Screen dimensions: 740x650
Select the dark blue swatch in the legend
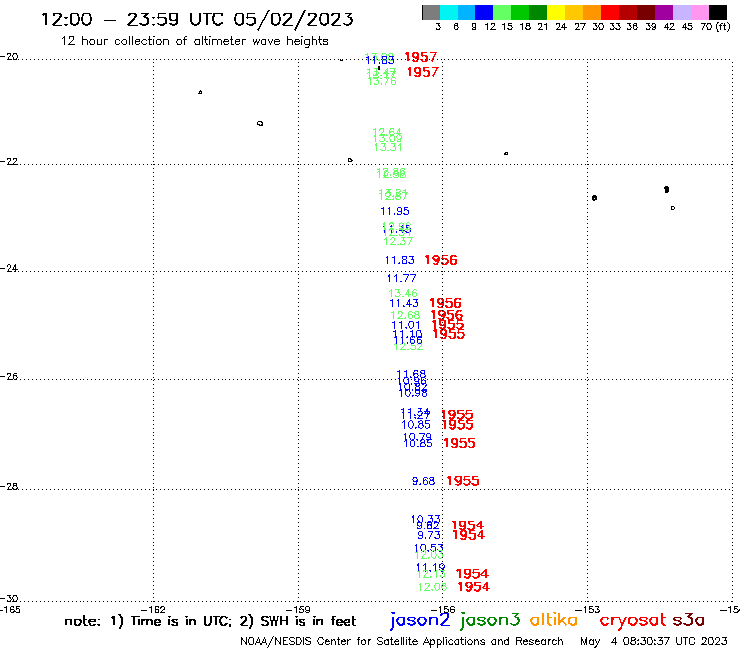(484, 12)
